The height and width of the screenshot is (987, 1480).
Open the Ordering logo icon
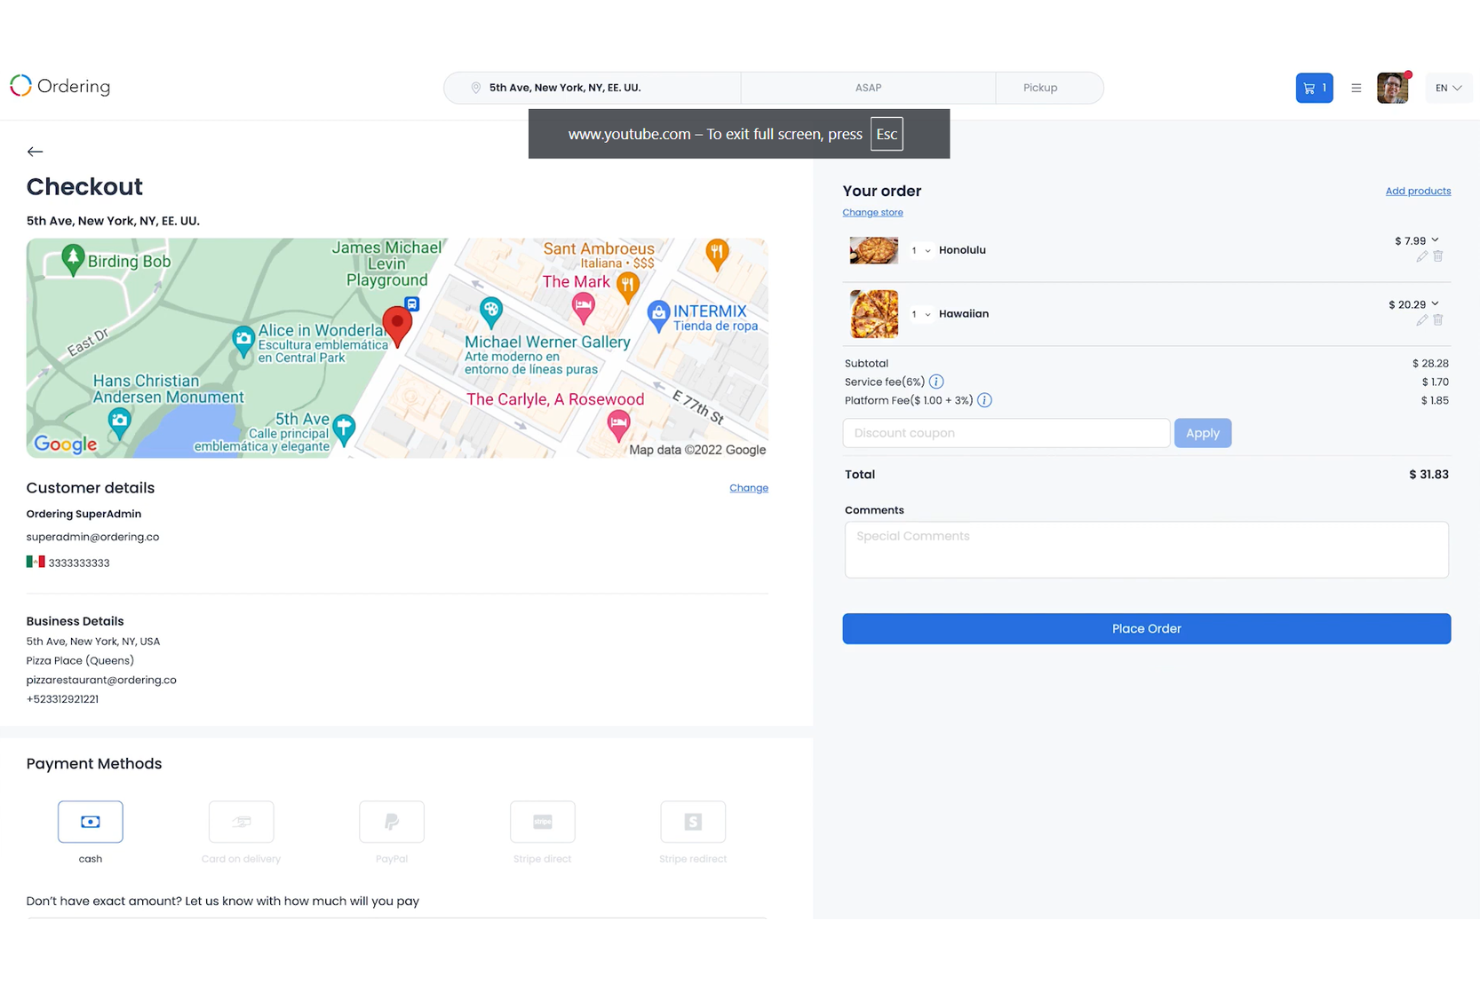pyautogui.click(x=19, y=86)
